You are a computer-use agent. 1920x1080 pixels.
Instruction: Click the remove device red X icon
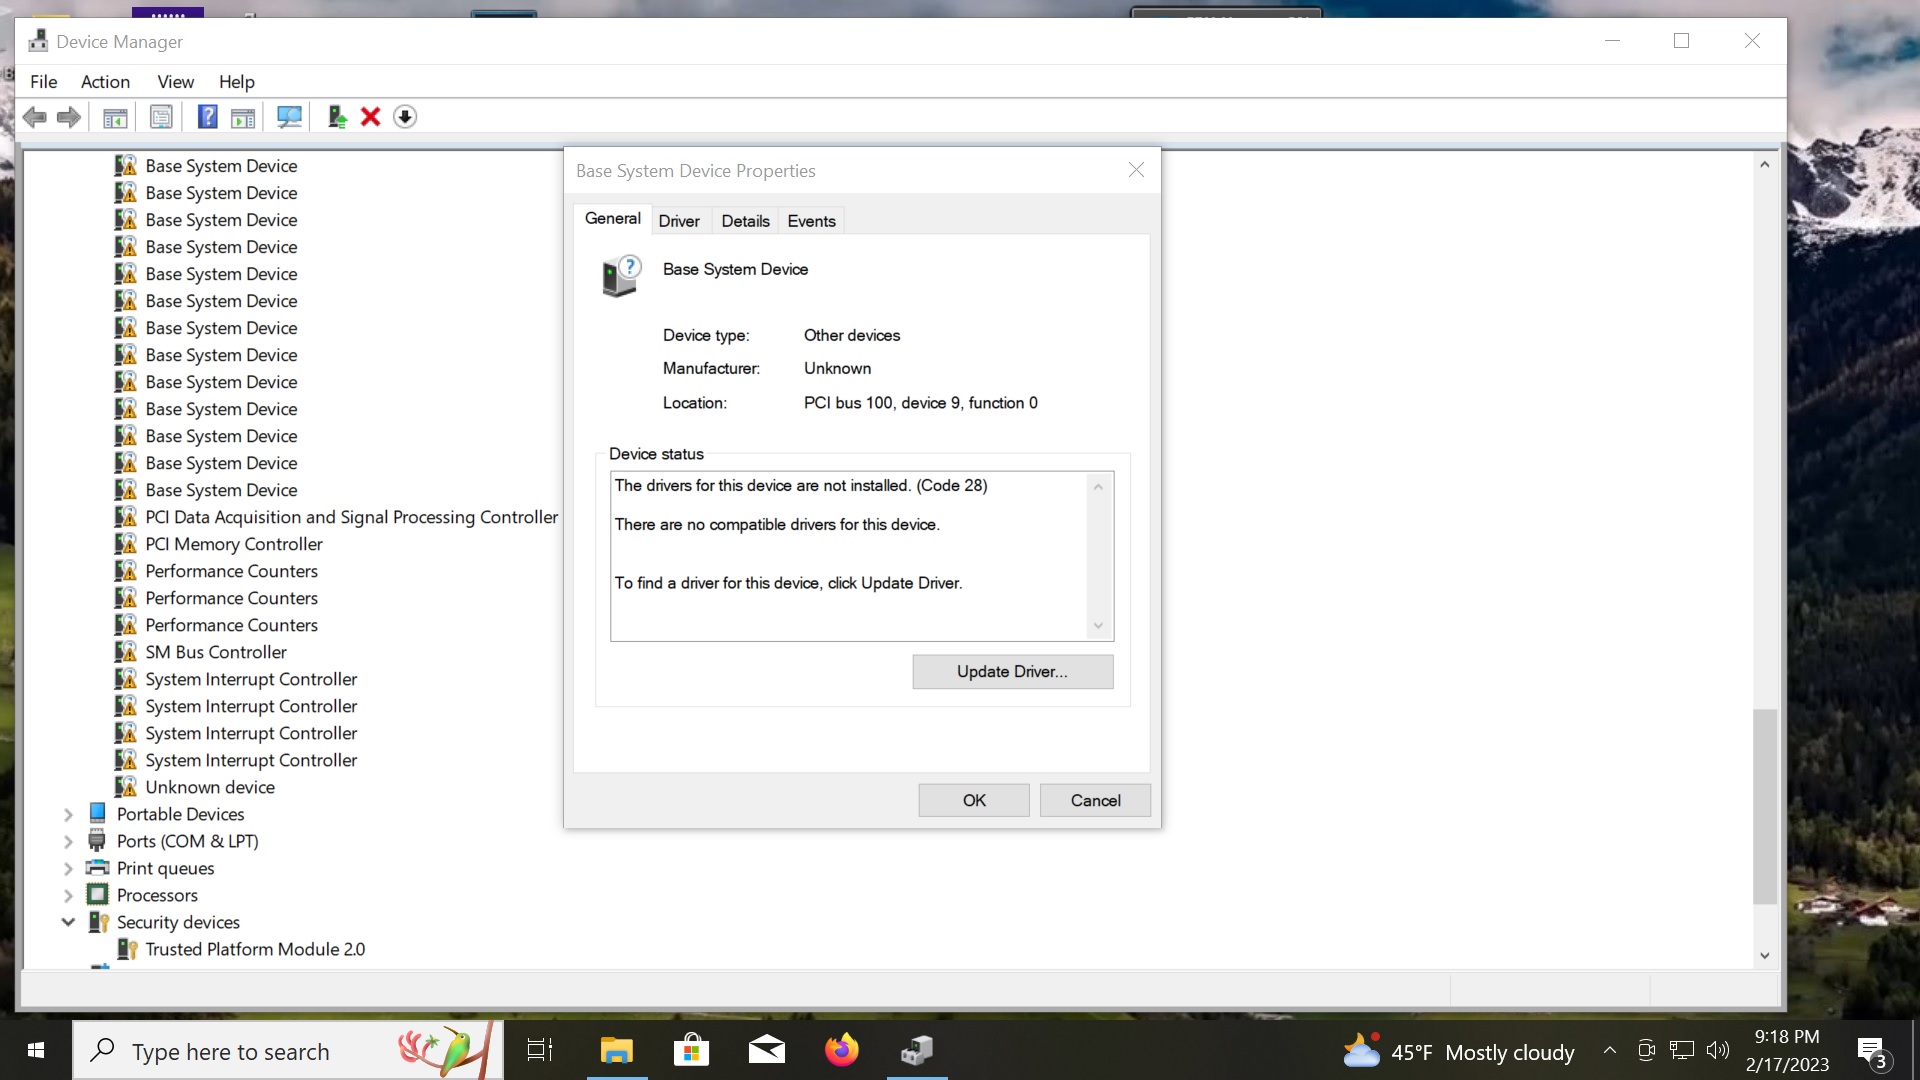pyautogui.click(x=371, y=116)
